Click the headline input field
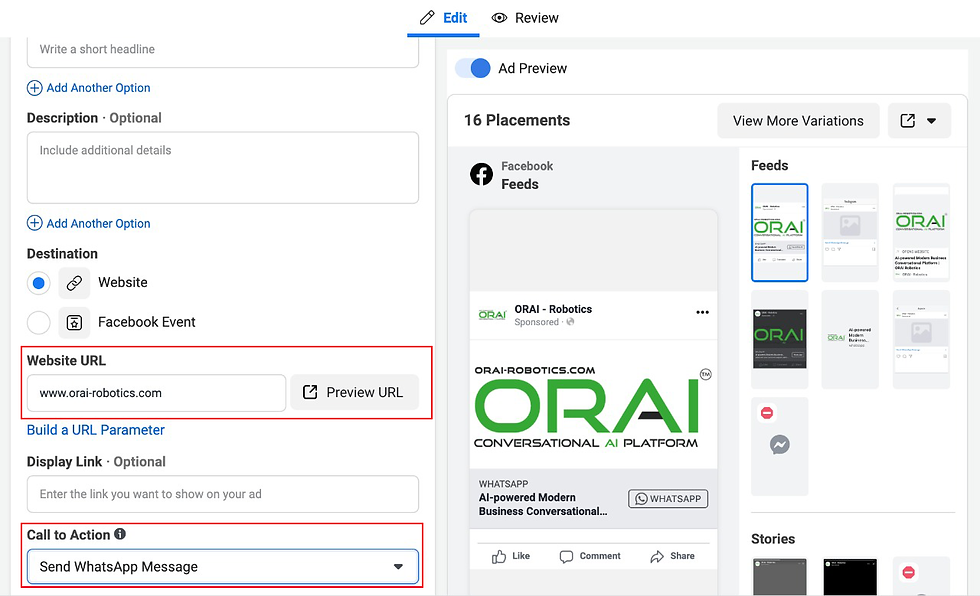This screenshot has width=980, height=596. tap(222, 50)
